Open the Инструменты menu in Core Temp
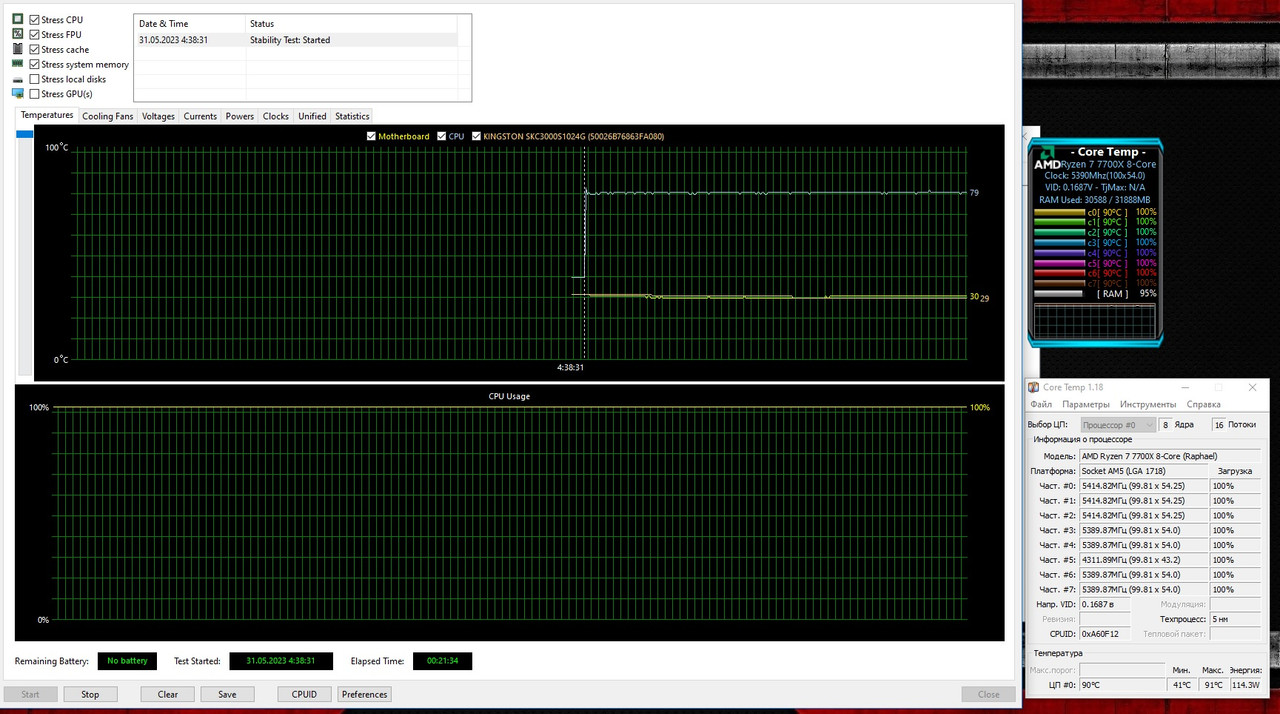 tap(1148, 404)
